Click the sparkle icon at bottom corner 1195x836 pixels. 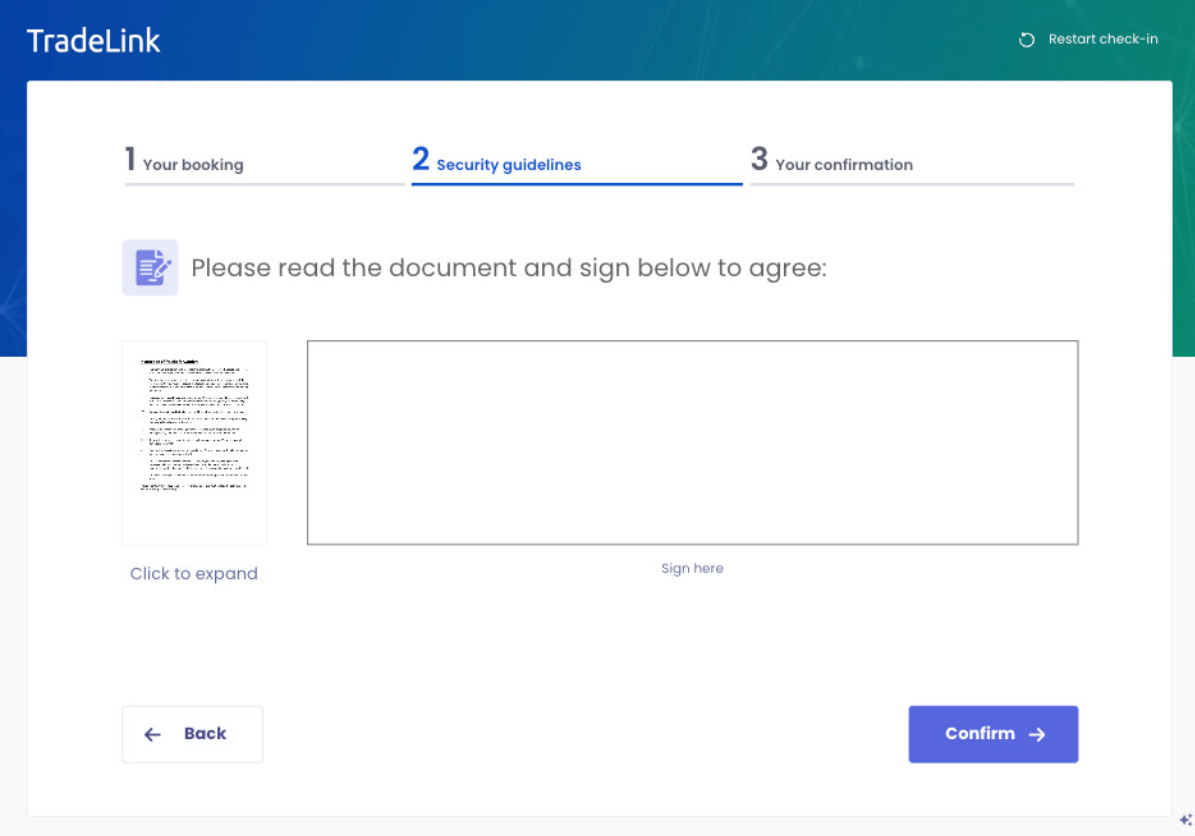point(1186,820)
